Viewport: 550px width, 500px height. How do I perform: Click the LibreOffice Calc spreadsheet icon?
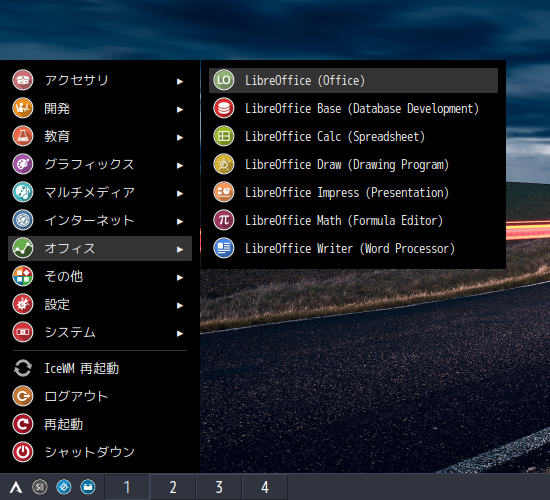224,136
